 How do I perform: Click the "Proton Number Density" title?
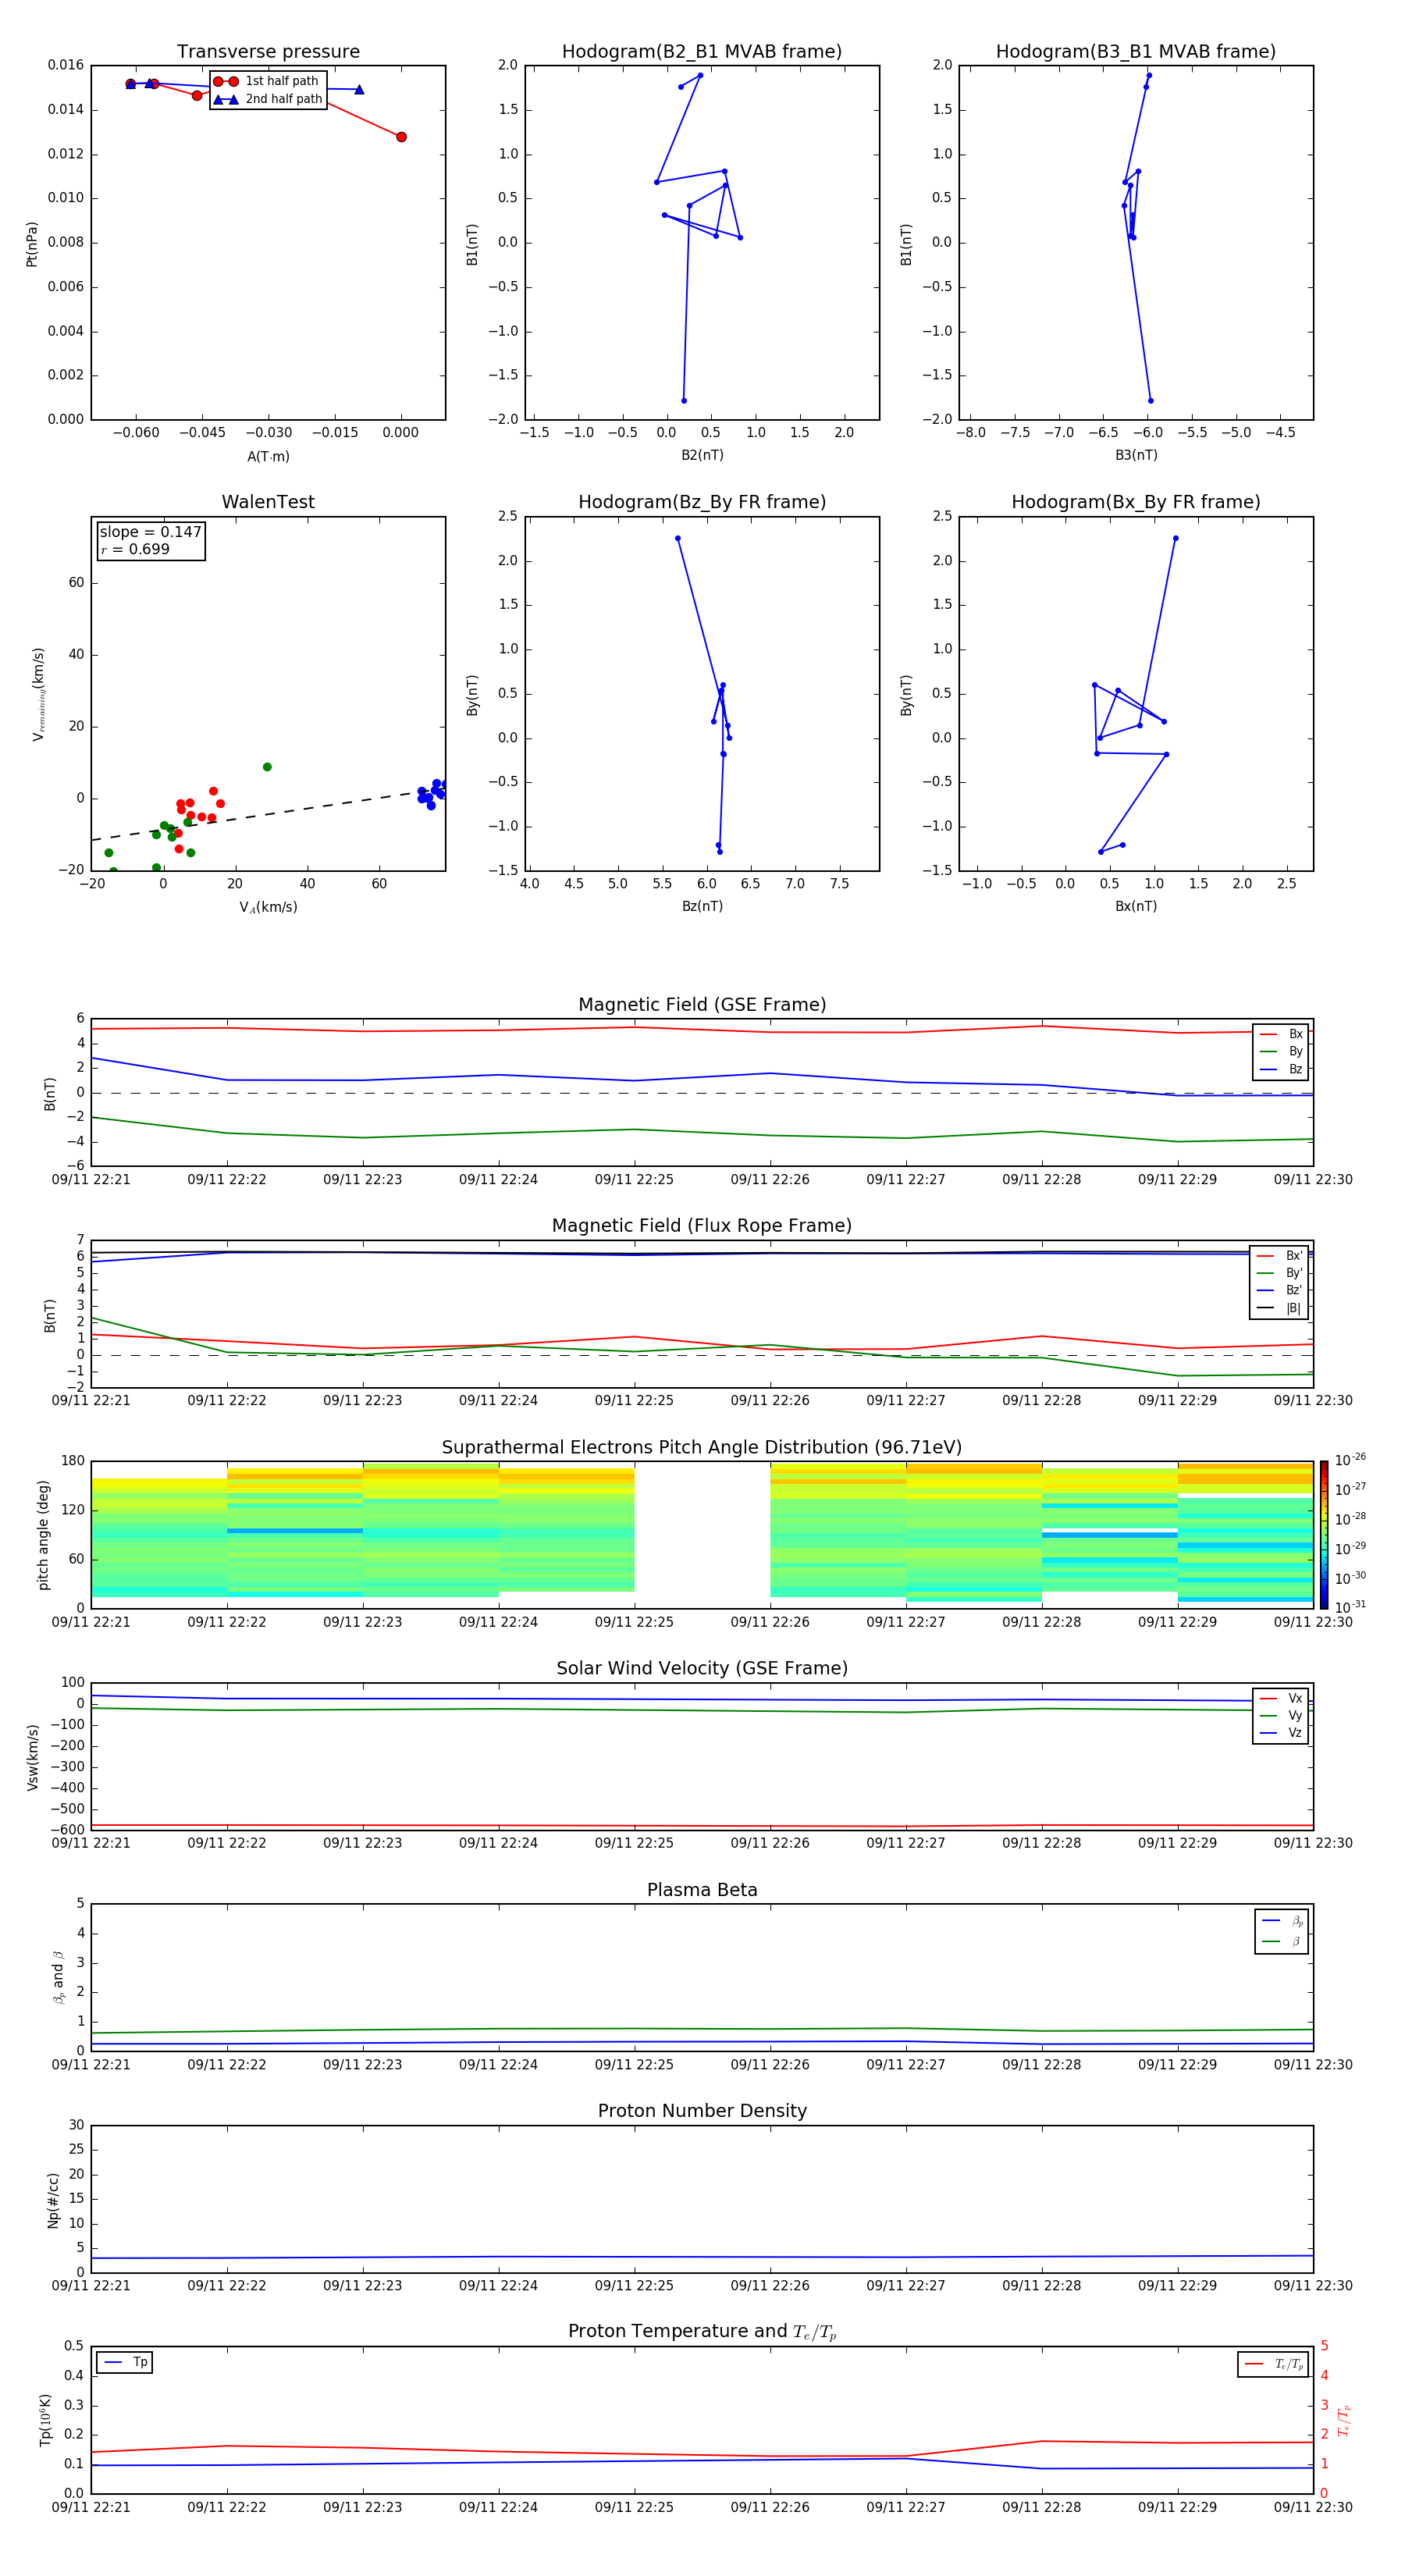point(702,2111)
